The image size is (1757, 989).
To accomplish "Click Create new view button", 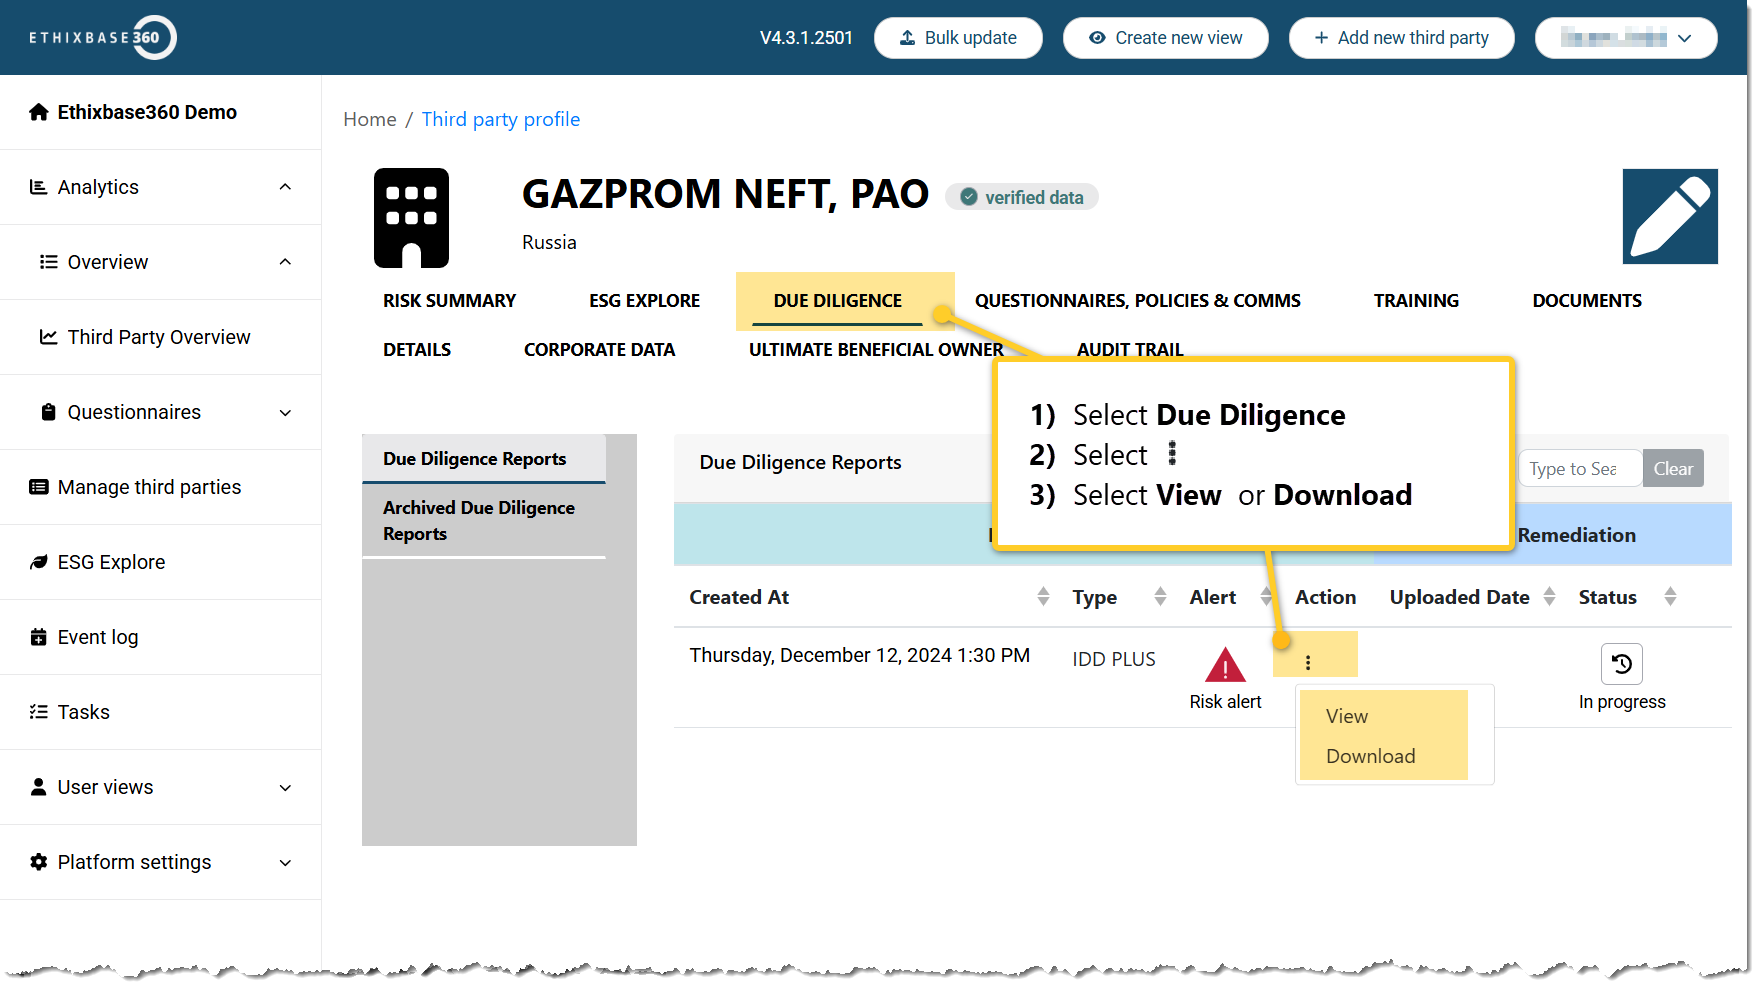I will (1165, 38).
